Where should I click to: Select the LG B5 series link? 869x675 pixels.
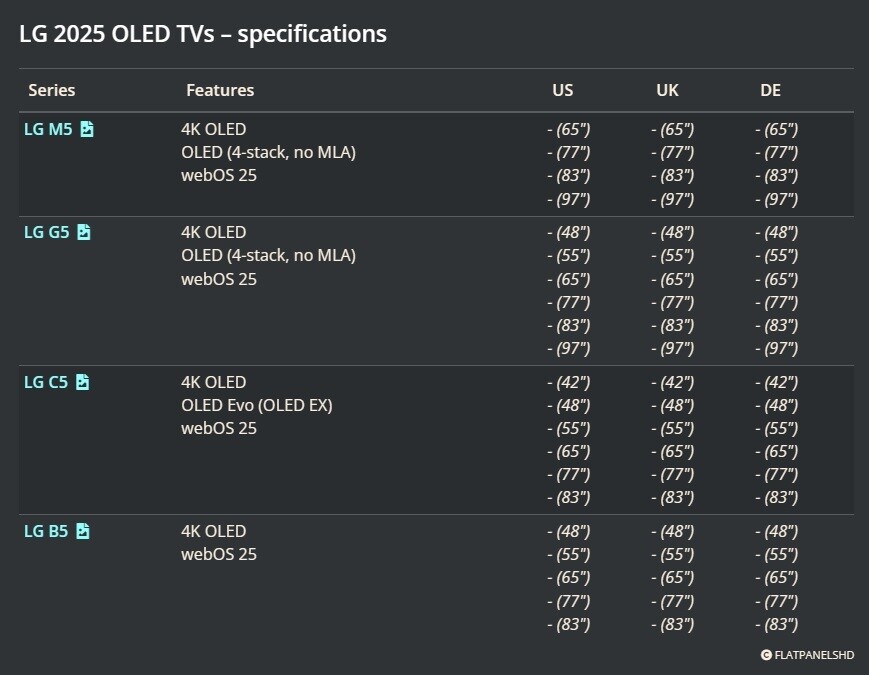pyautogui.click(x=46, y=531)
